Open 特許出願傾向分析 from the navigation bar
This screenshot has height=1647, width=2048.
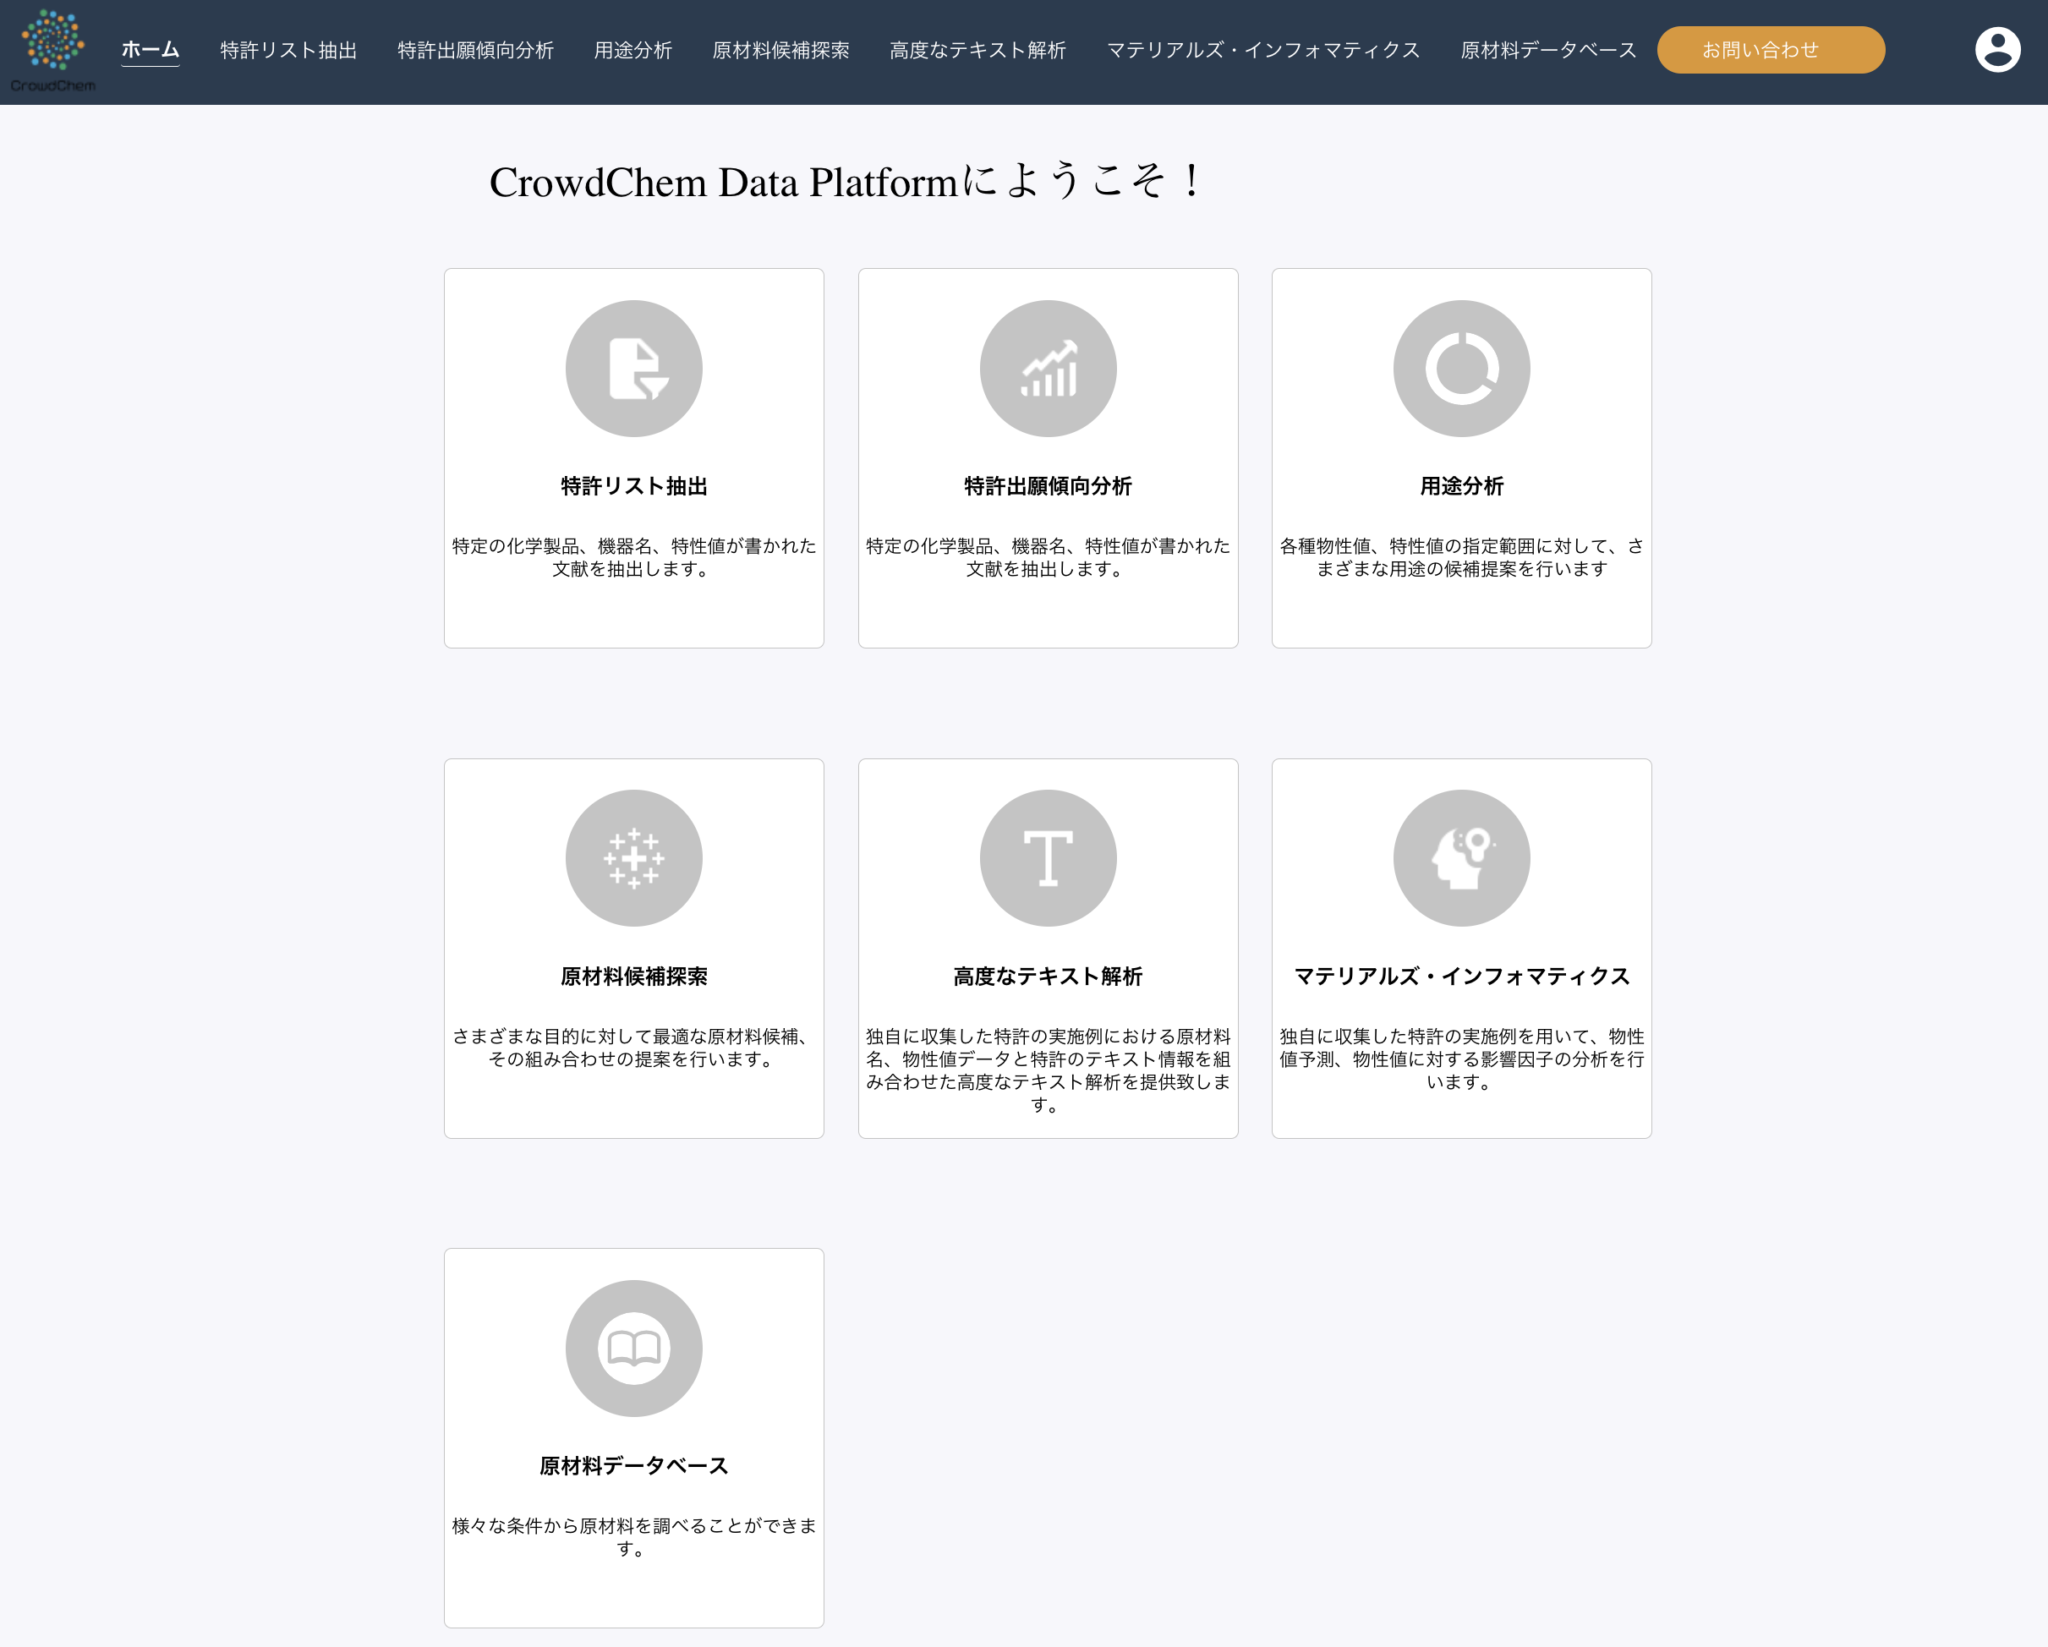tap(477, 50)
